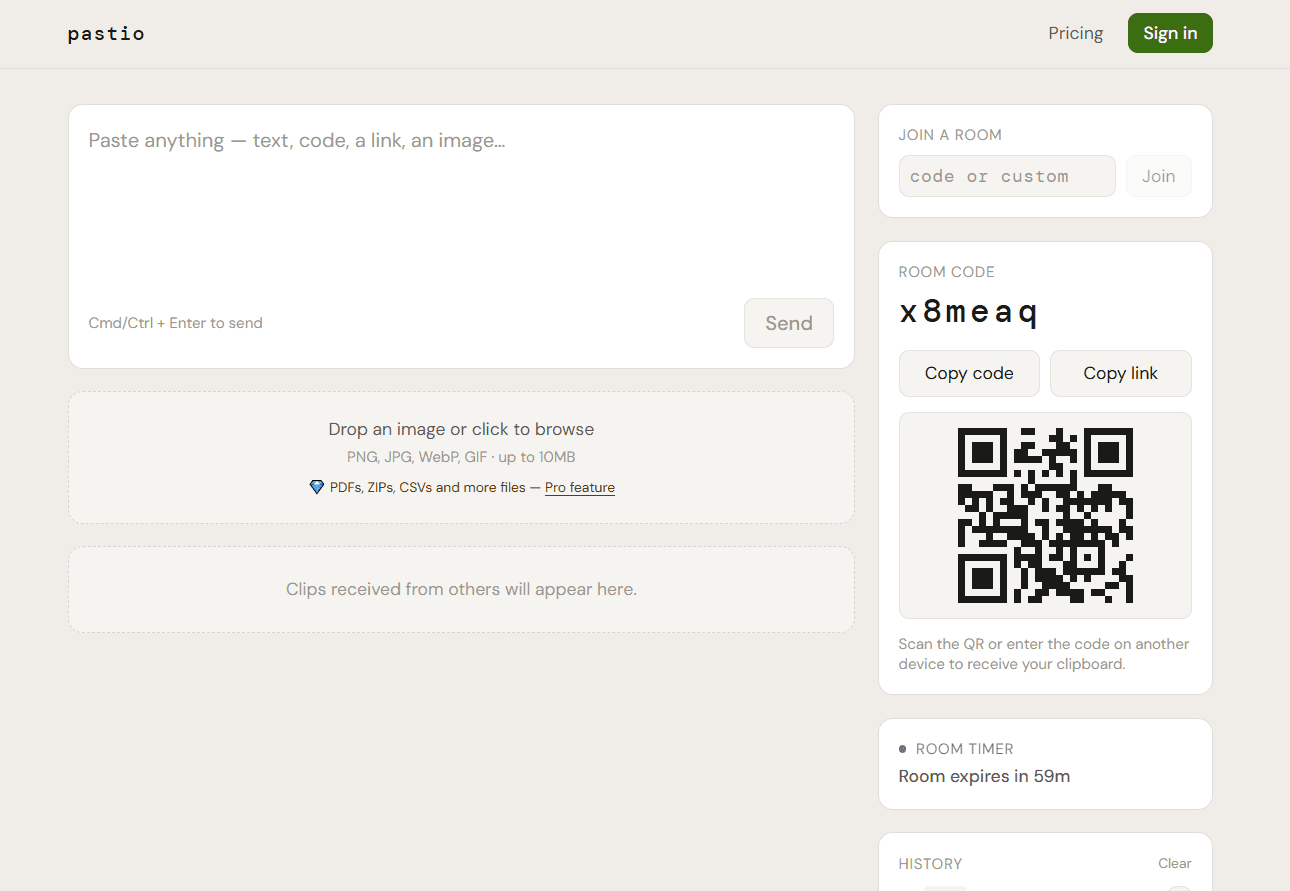Click the HISTORY heading
1290x891 pixels.
point(930,864)
